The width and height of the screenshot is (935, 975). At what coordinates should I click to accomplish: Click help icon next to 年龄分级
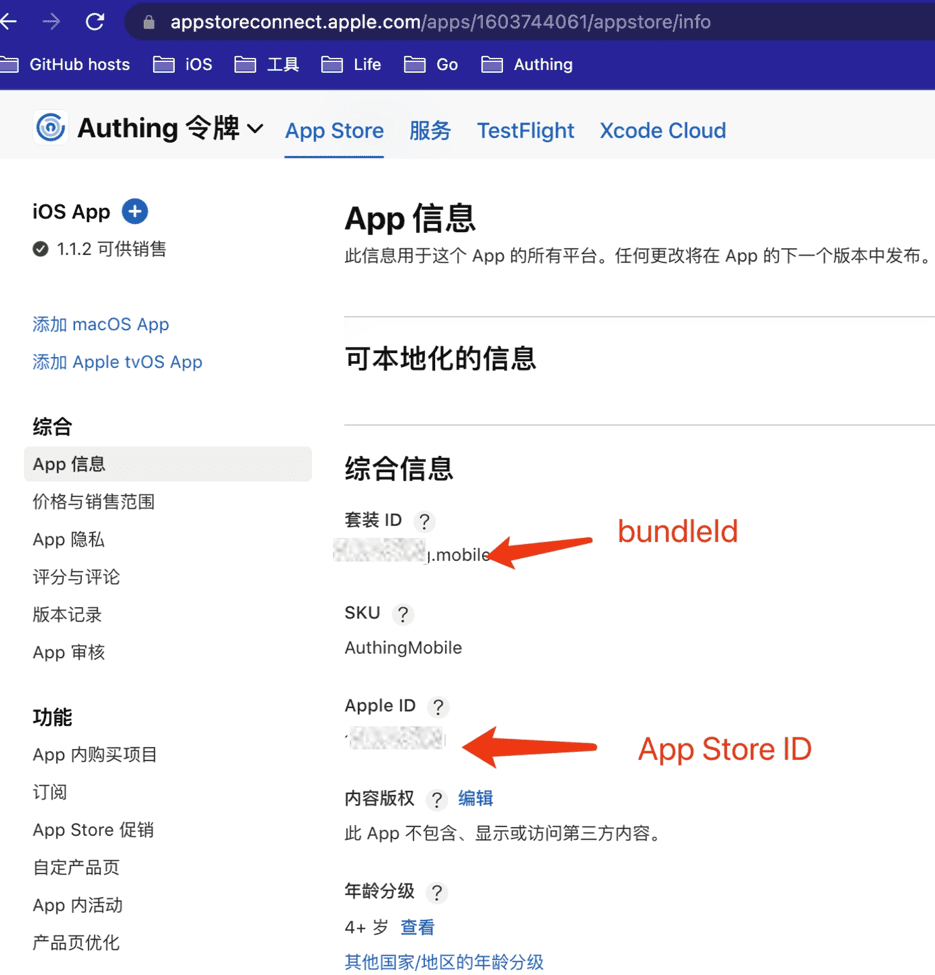436,892
